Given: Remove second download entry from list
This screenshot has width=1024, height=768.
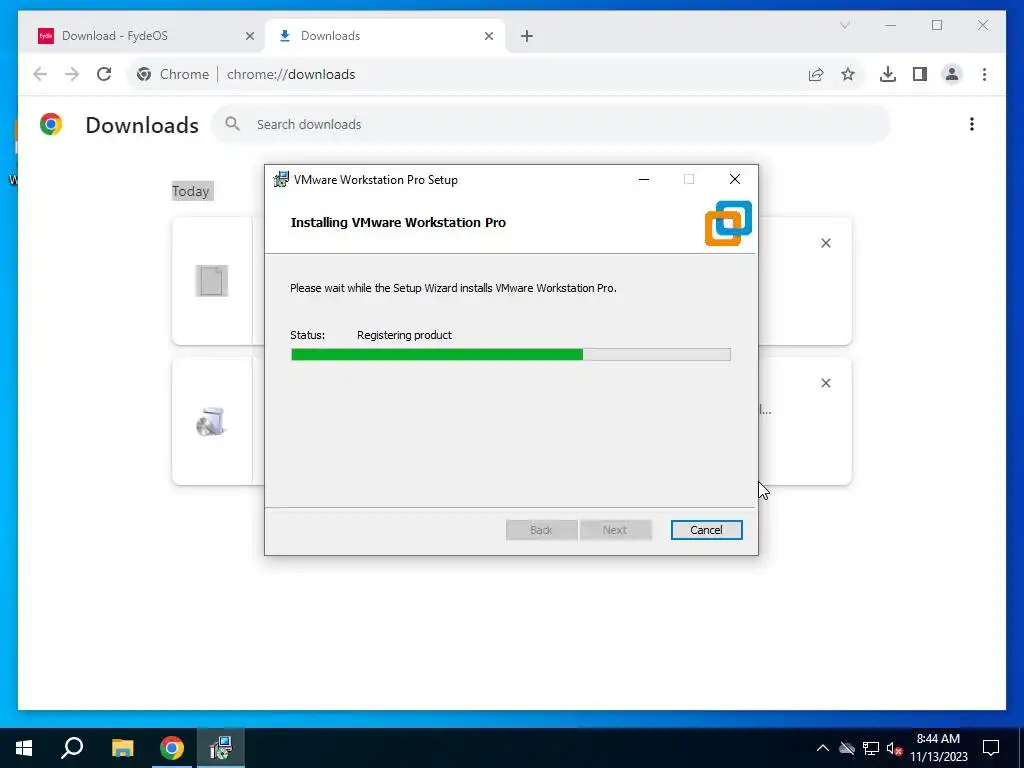Looking at the screenshot, I should 825,383.
